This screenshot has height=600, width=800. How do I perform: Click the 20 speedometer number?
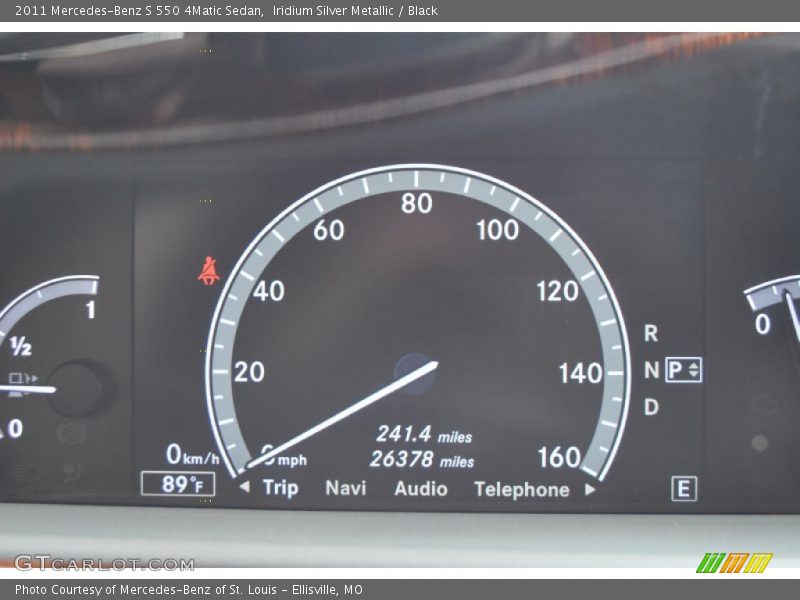click(249, 372)
